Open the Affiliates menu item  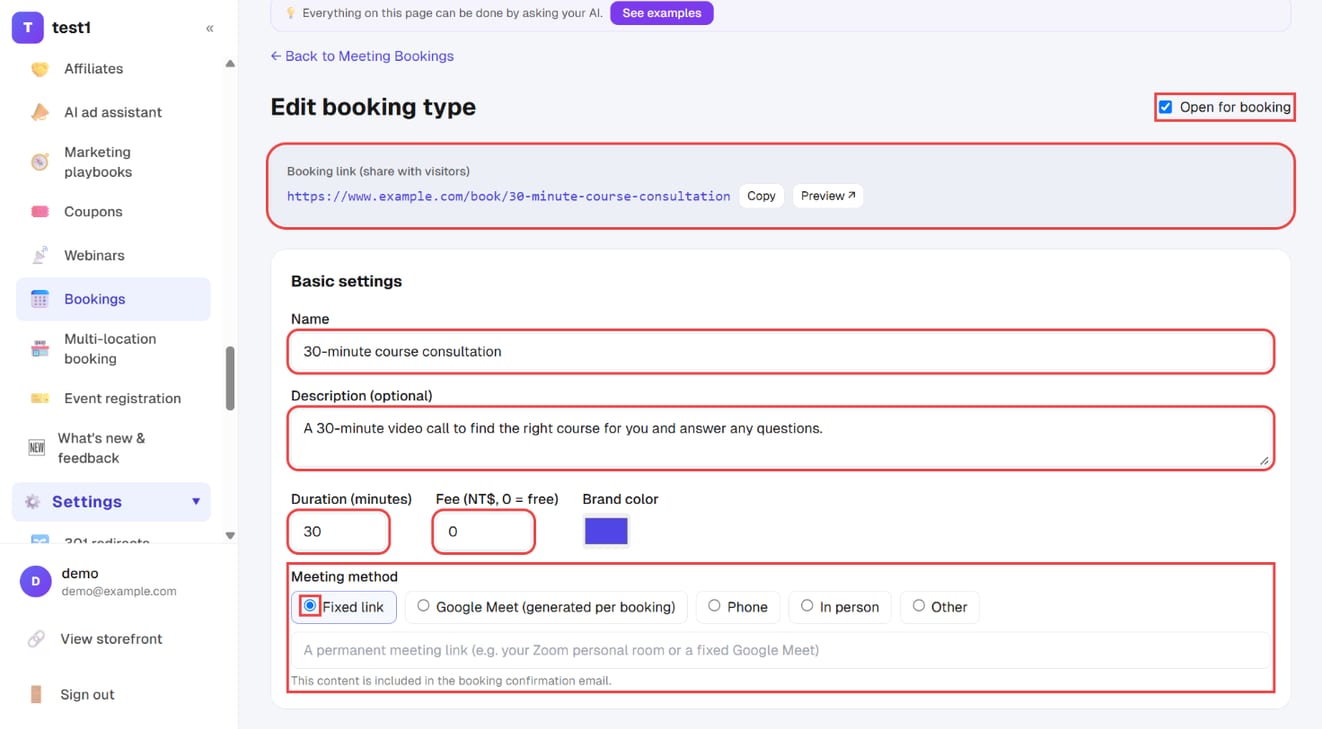tap(113, 69)
